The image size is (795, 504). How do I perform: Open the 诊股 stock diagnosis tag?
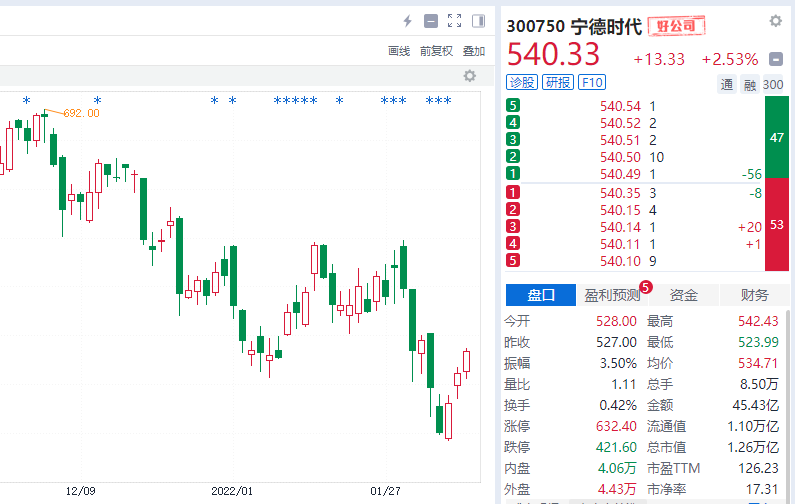click(522, 83)
